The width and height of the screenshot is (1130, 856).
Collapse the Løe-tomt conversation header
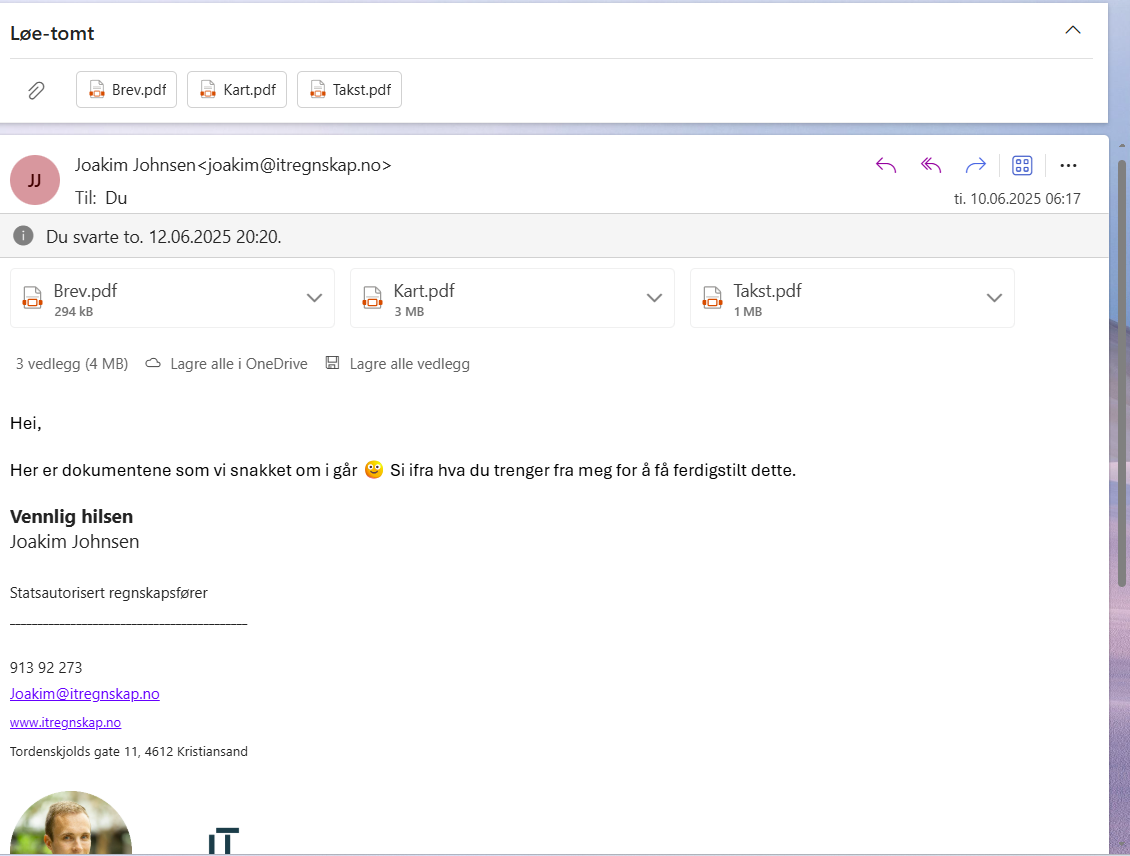pos(1073,30)
